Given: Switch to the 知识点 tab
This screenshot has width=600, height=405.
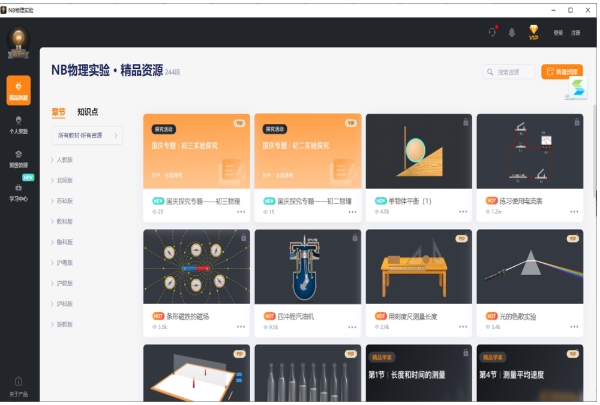Looking at the screenshot, I should 87,112.
